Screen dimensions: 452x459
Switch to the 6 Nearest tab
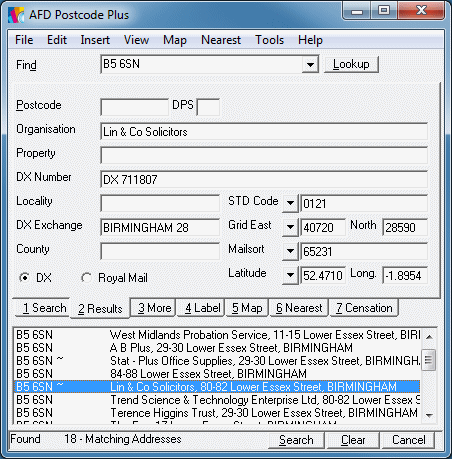point(299,308)
